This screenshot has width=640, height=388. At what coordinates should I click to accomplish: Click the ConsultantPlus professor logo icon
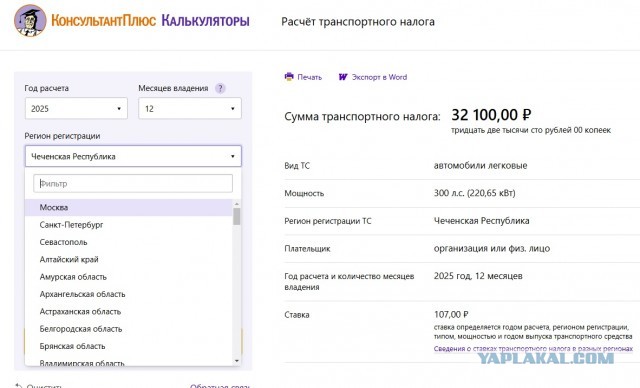pyautogui.click(x=30, y=20)
